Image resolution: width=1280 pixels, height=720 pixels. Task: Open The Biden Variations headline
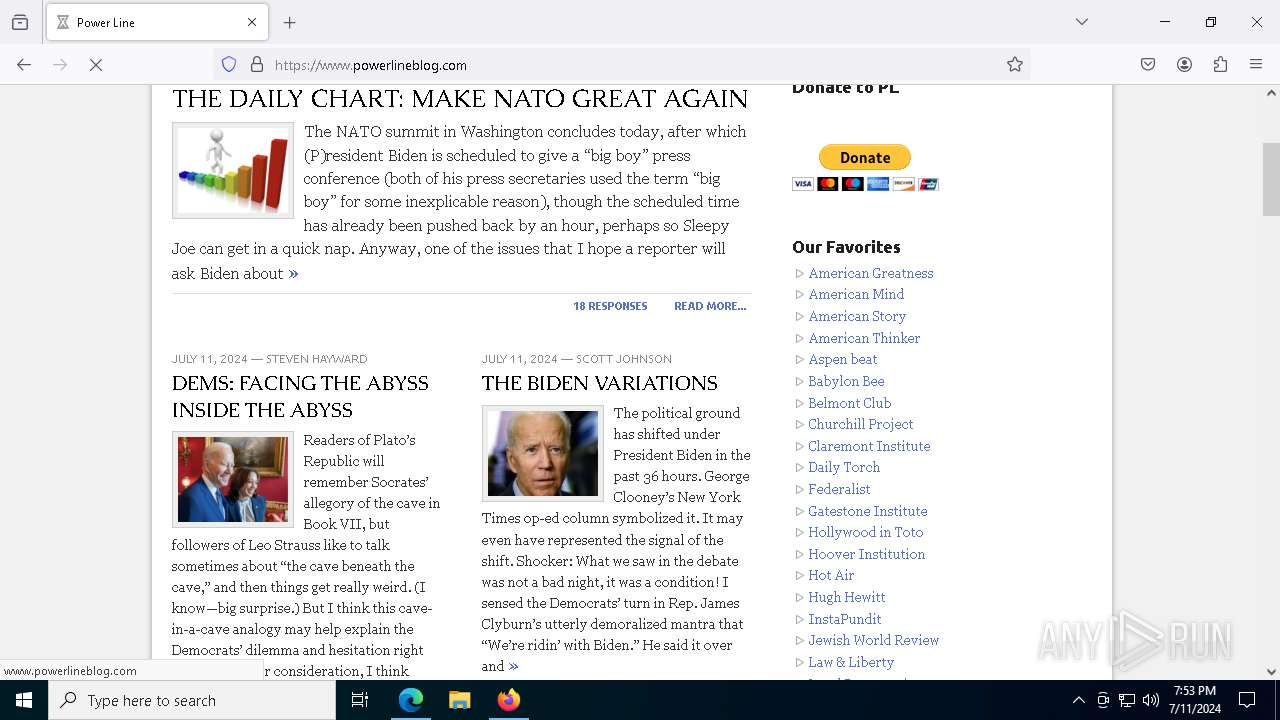tap(599, 383)
